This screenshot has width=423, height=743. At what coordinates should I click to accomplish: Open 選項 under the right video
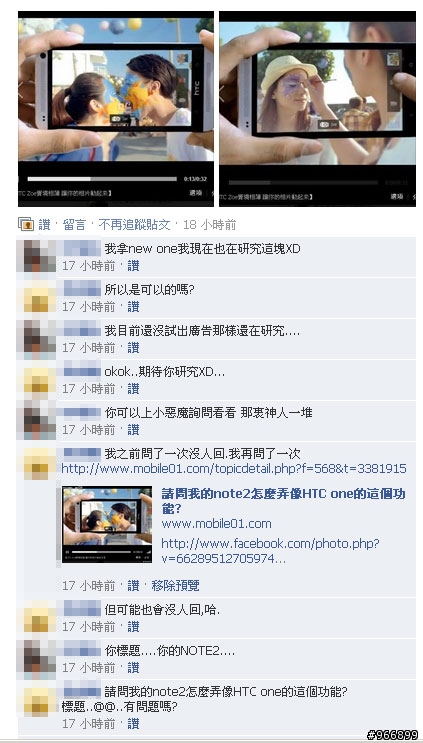coord(396,196)
